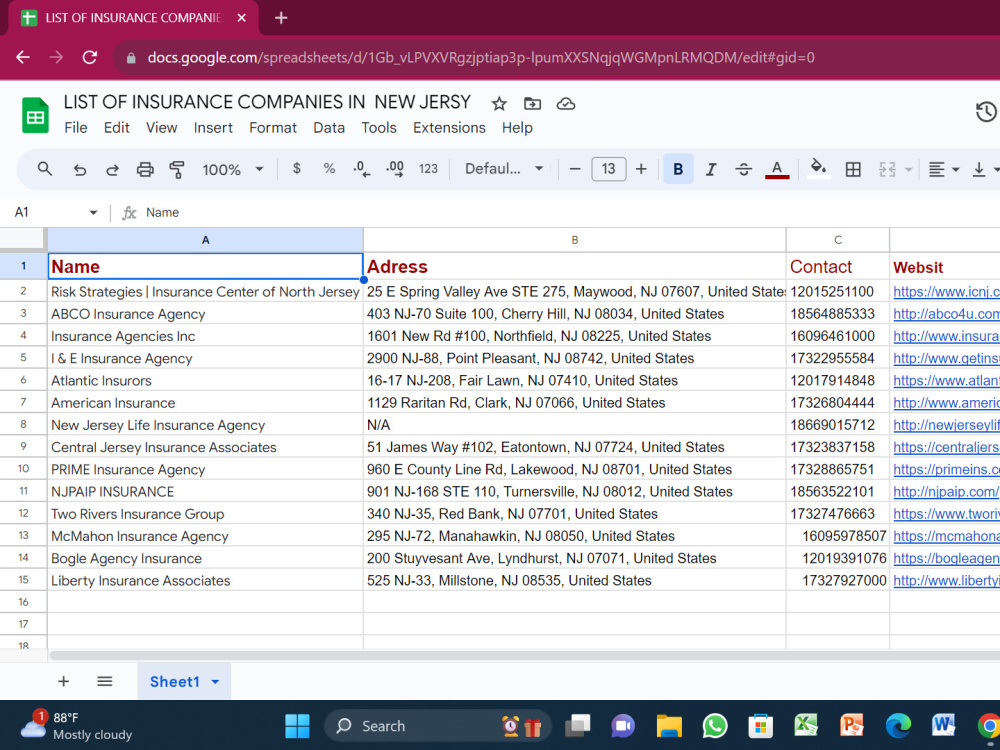Open the primeins website link
This screenshot has height=750, width=1000.
point(946,469)
